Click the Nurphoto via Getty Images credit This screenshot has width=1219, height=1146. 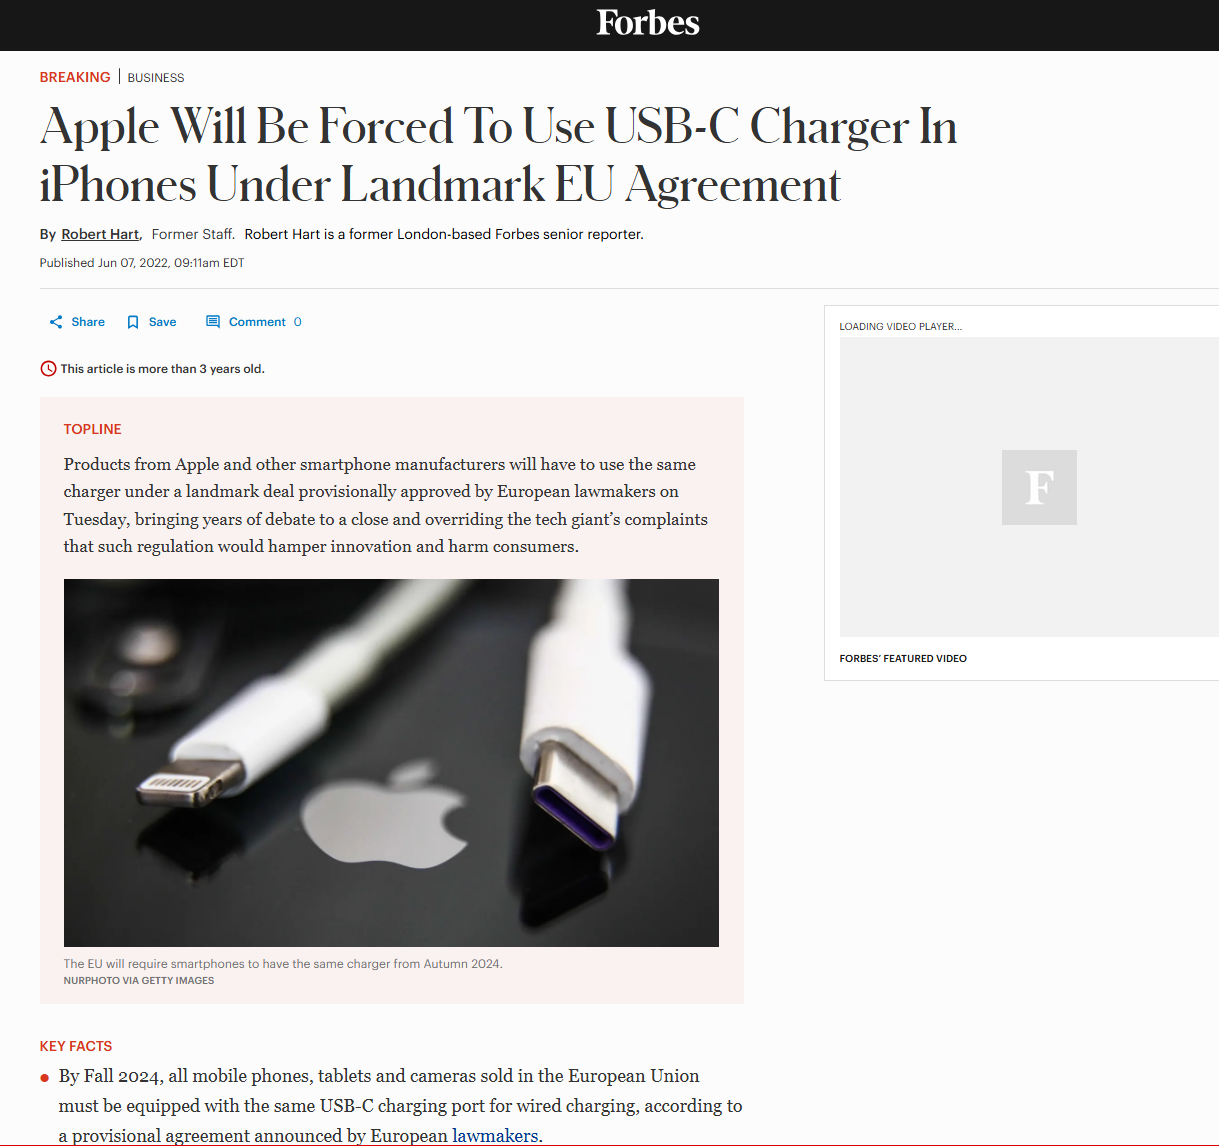click(139, 981)
